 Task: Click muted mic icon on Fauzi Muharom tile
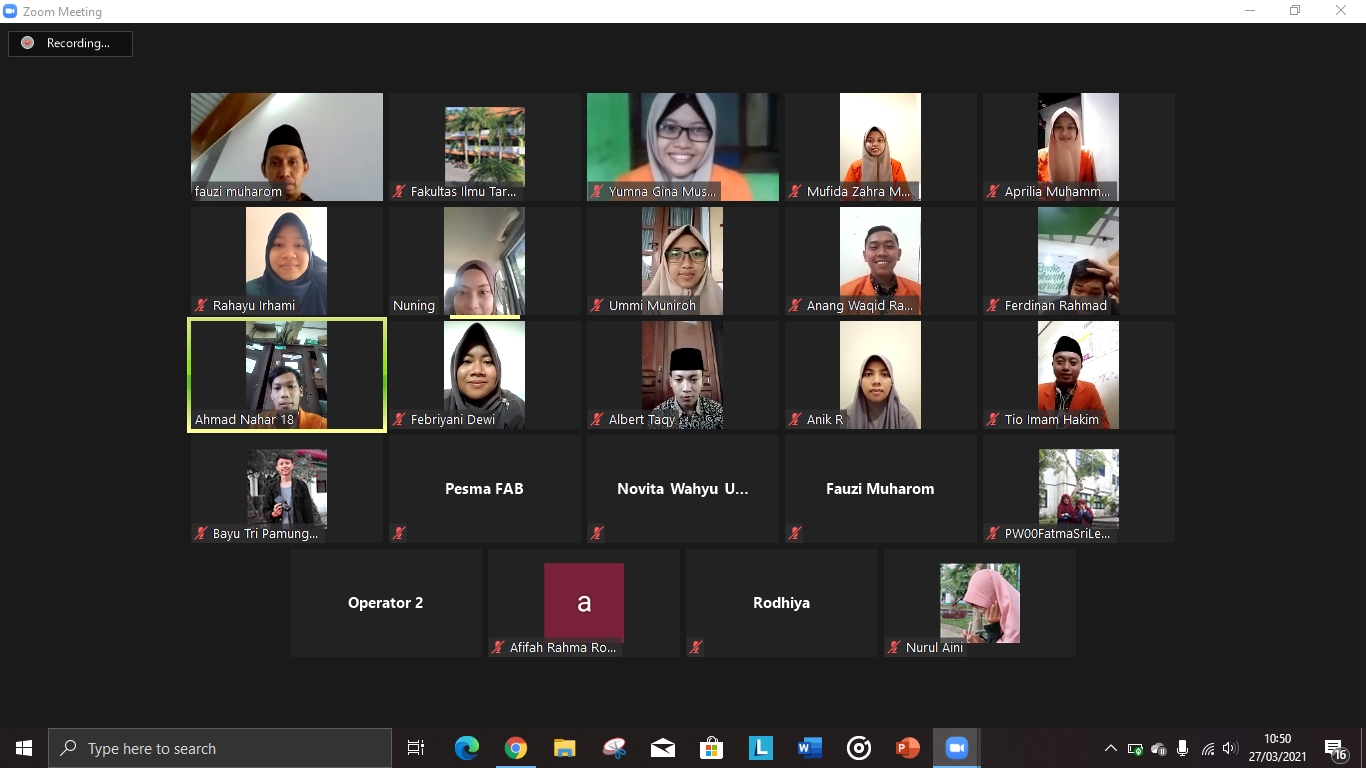pyautogui.click(x=795, y=533)
